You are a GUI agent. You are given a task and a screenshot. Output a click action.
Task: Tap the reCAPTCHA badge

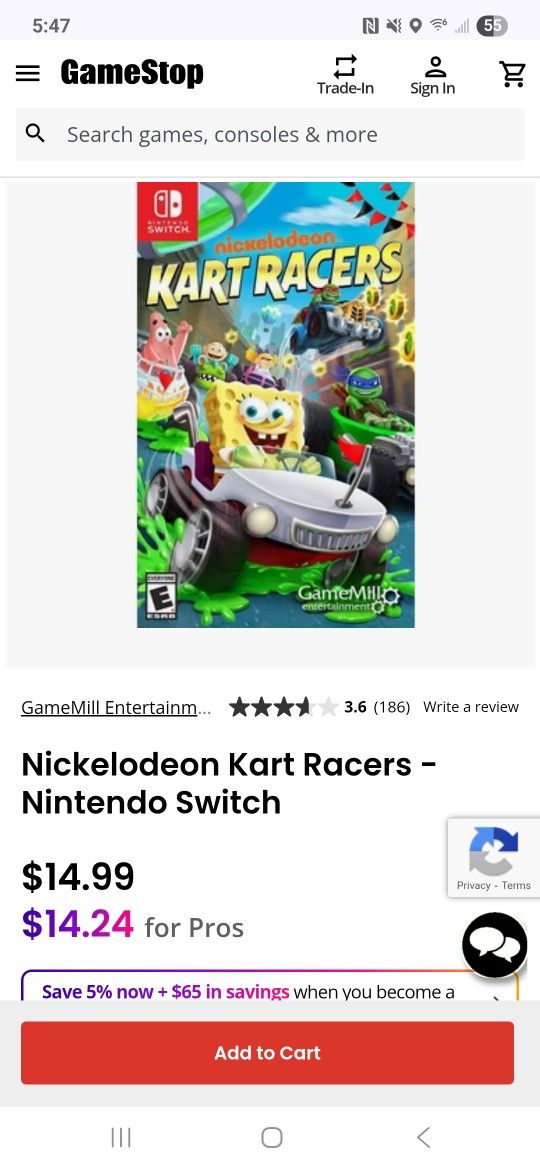493,857
